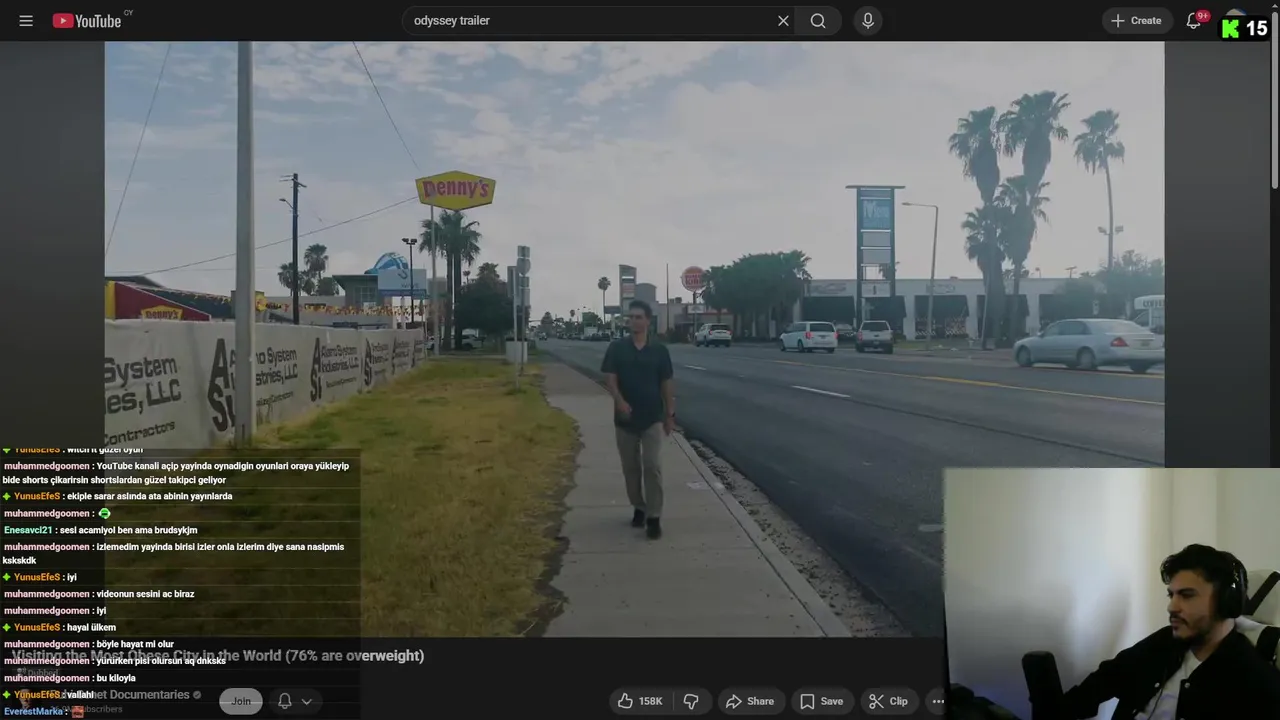Click the scrollbar up arrow
Screen dimensions: 1280x720
pyautogui.click(x=1273, y=6)
